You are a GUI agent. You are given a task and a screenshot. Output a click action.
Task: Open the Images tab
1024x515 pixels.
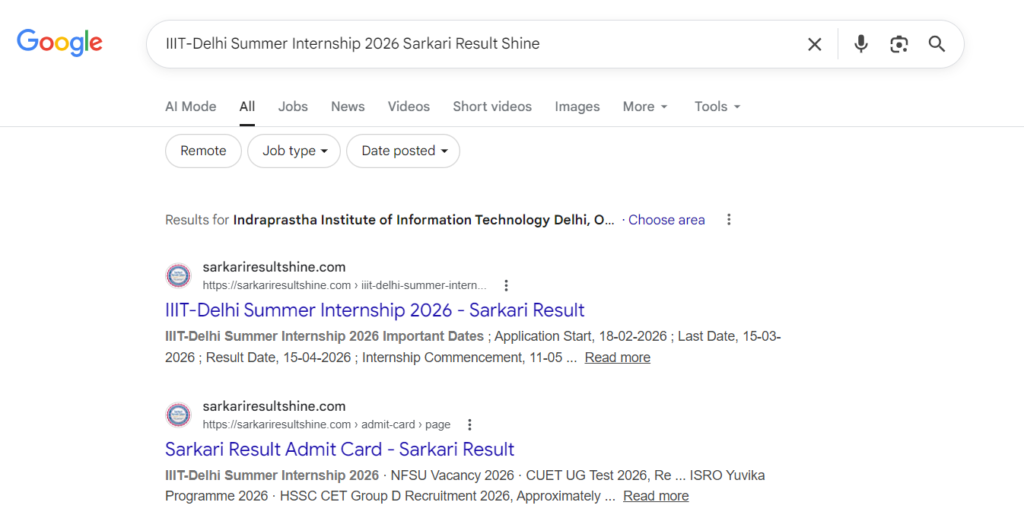(x=577, y=106)
